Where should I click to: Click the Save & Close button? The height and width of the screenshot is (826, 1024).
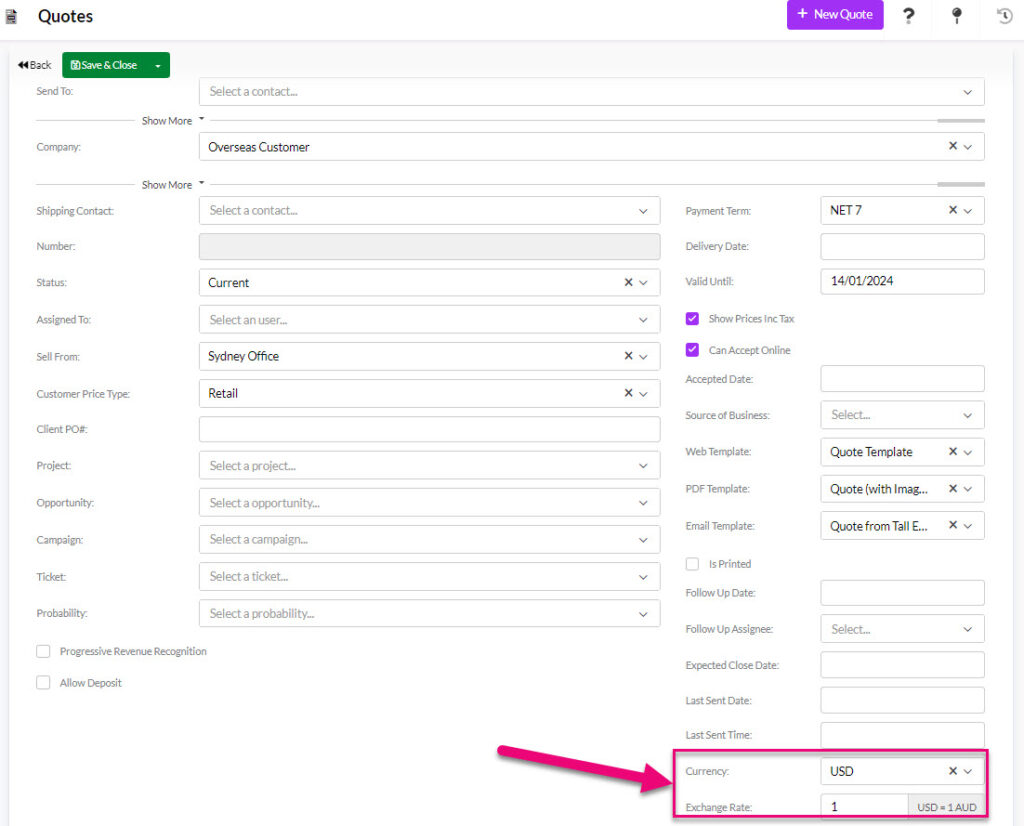pos(104,65)
